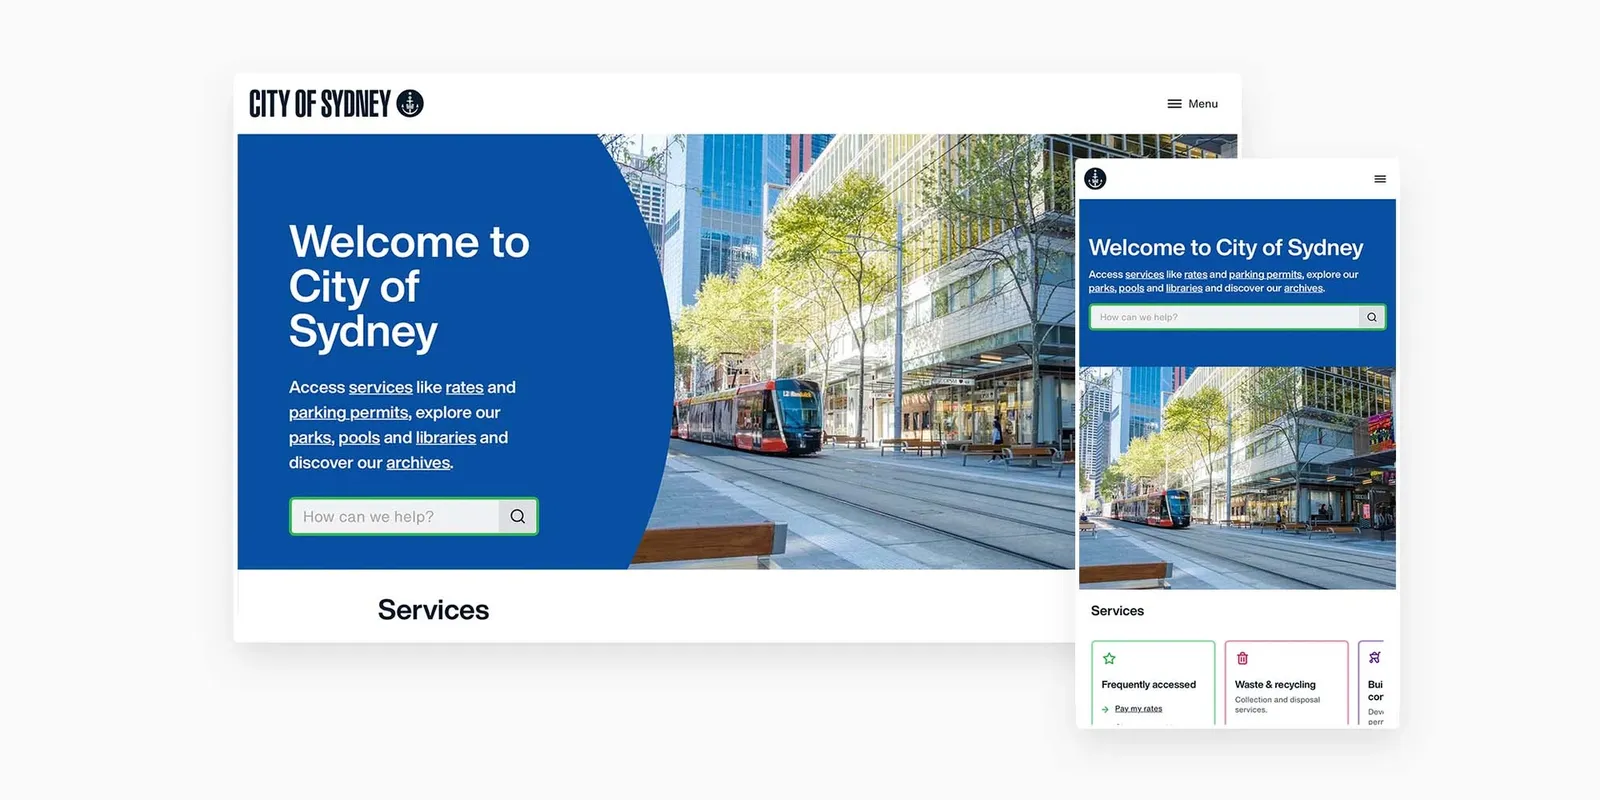Tap the round anchor emblem in mobile header
Viewport: 1600px width, 800px height.
(x=1095, y=179)
